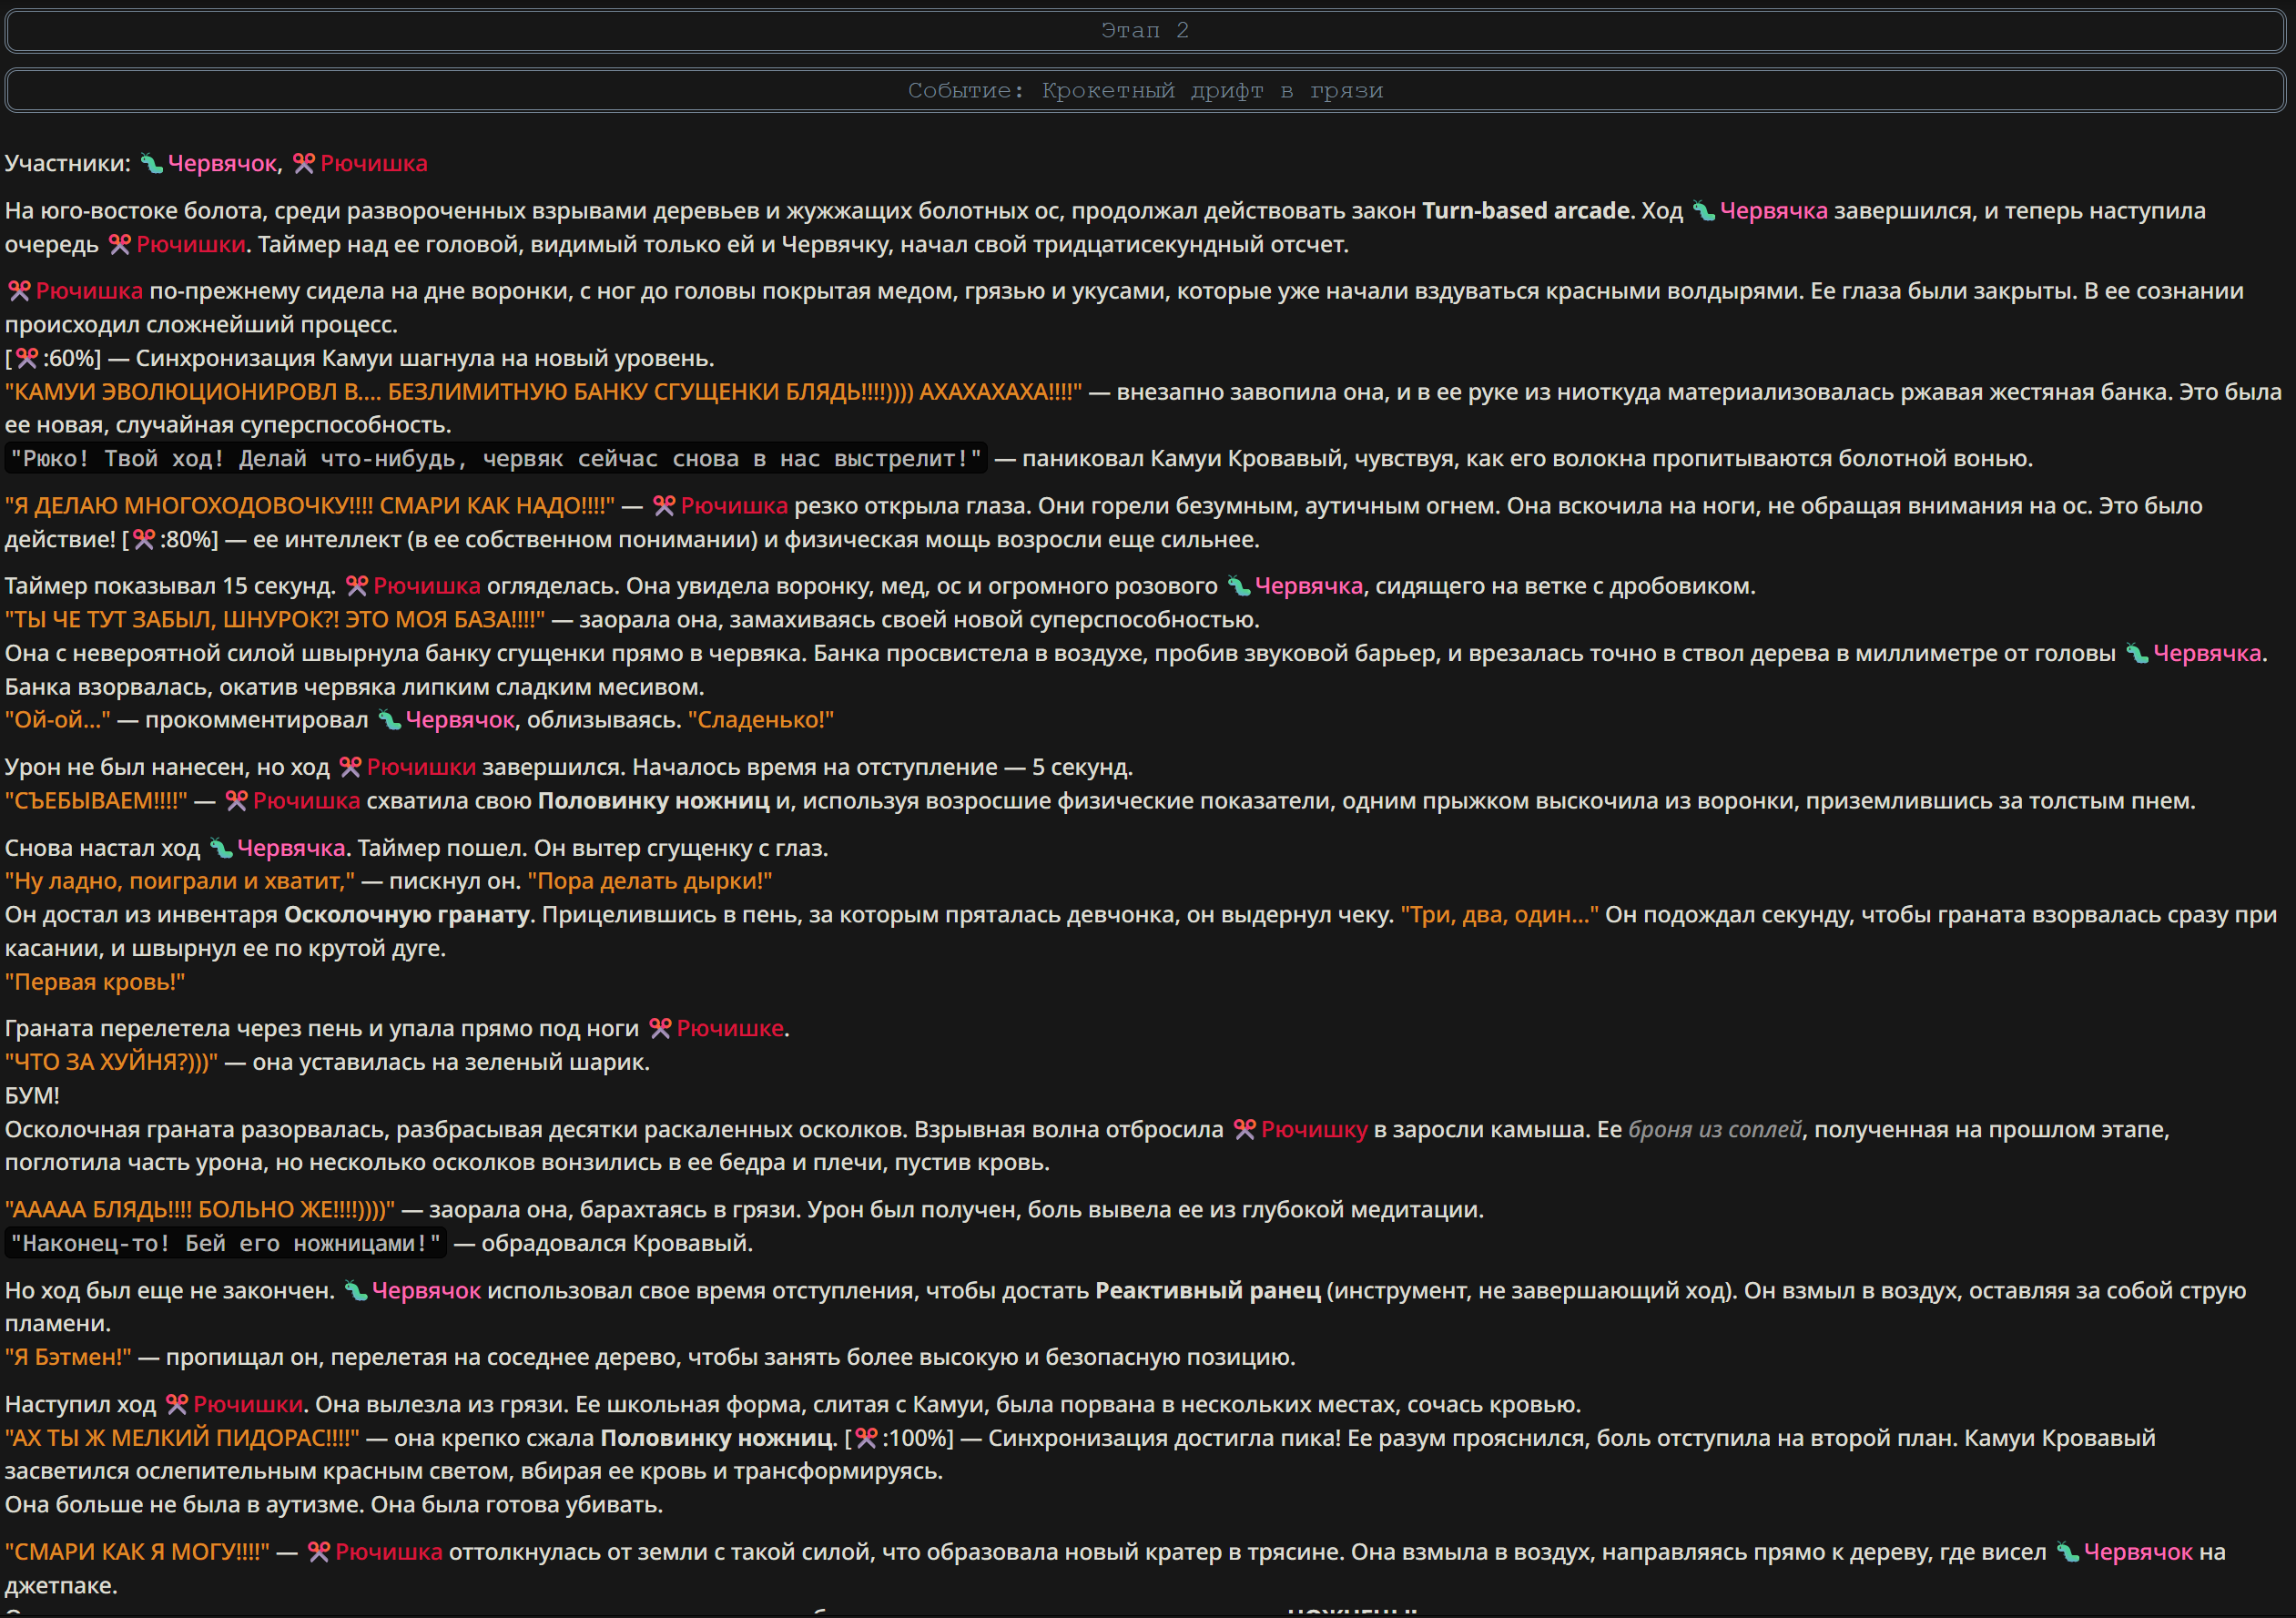2296x1618 pixels.
Task: Click the worm icon in the participants line
Action: point(152,164)
